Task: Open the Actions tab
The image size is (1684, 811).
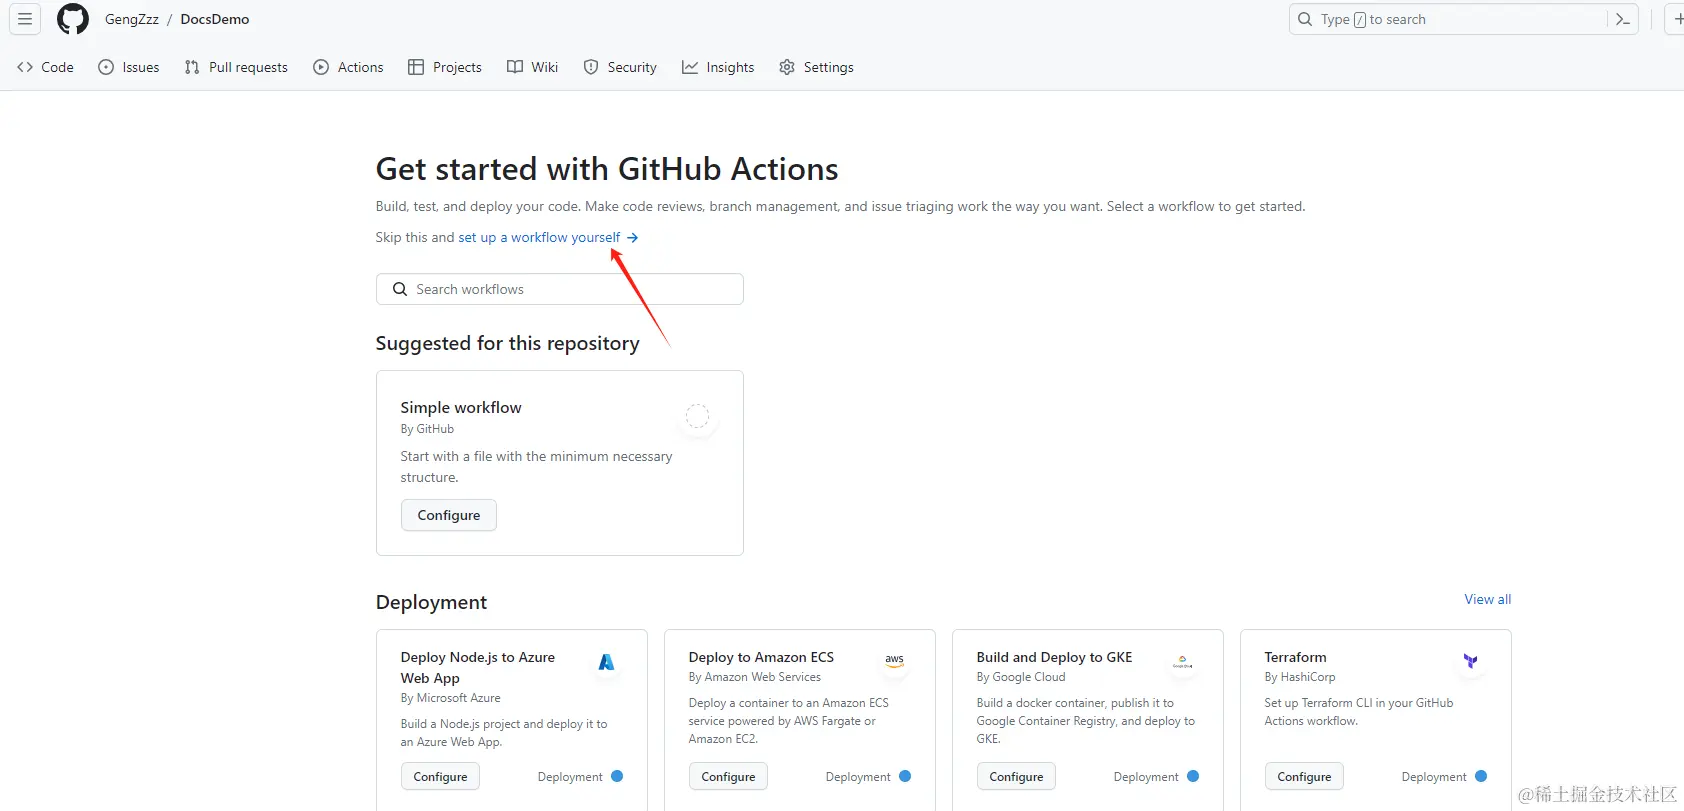Action: pyautogui.click(x=348, y=67)
